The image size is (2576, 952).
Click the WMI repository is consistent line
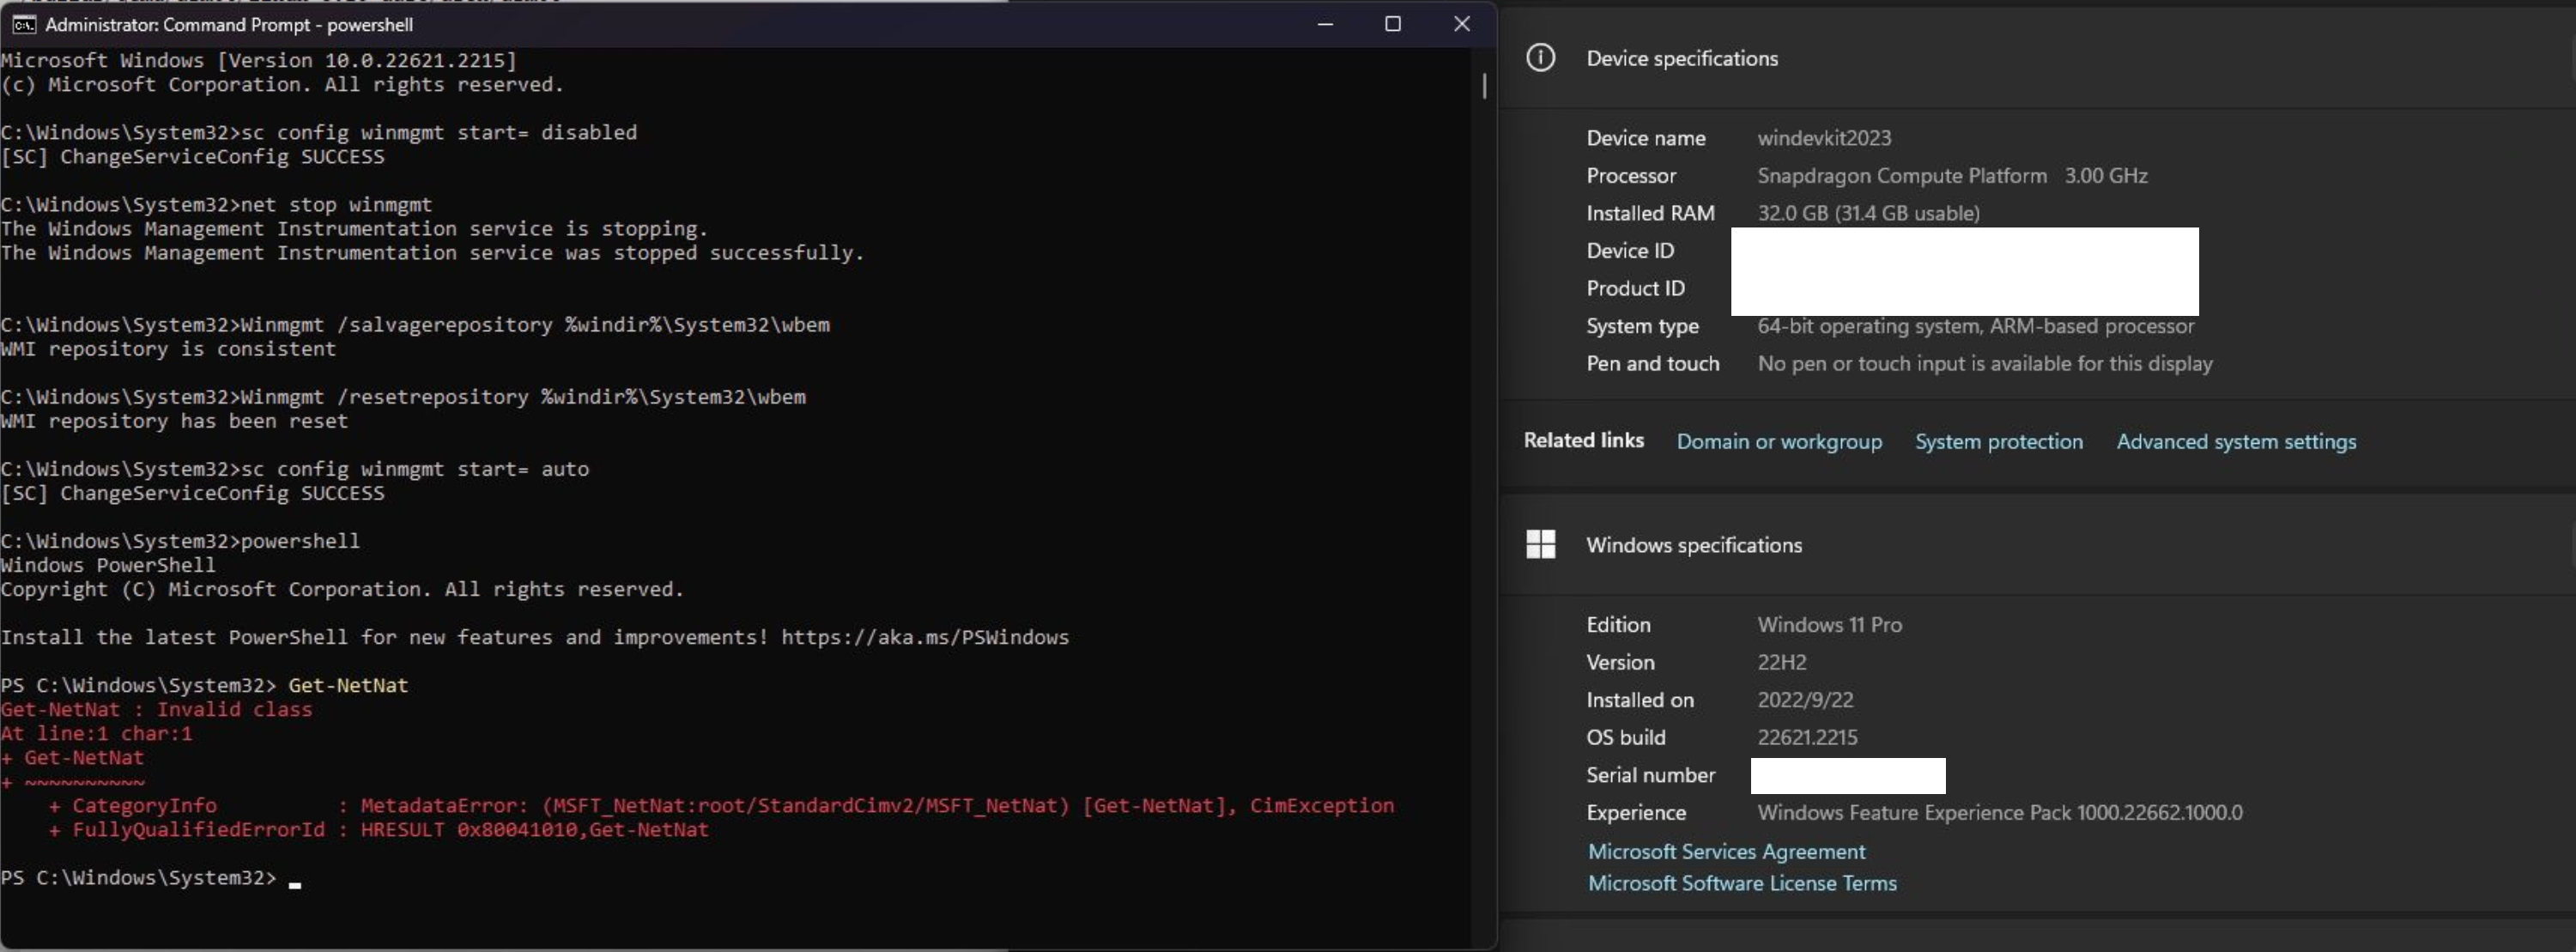point(168,349)
